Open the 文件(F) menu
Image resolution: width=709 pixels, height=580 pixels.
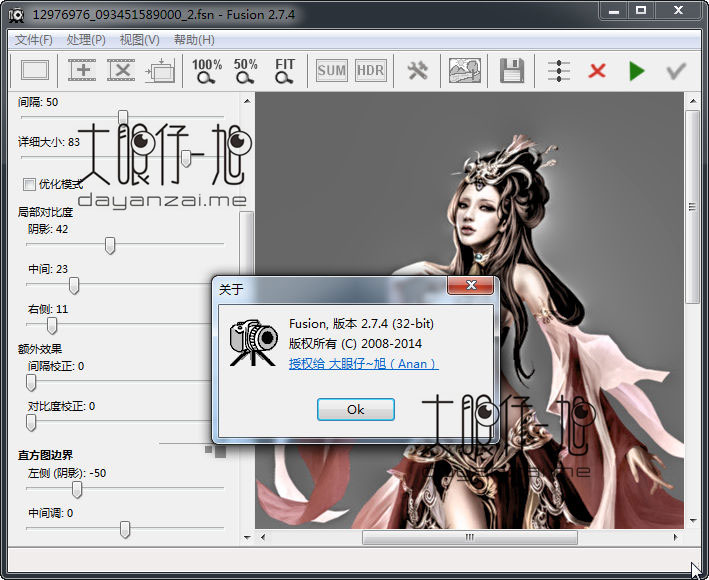[33, 40]
